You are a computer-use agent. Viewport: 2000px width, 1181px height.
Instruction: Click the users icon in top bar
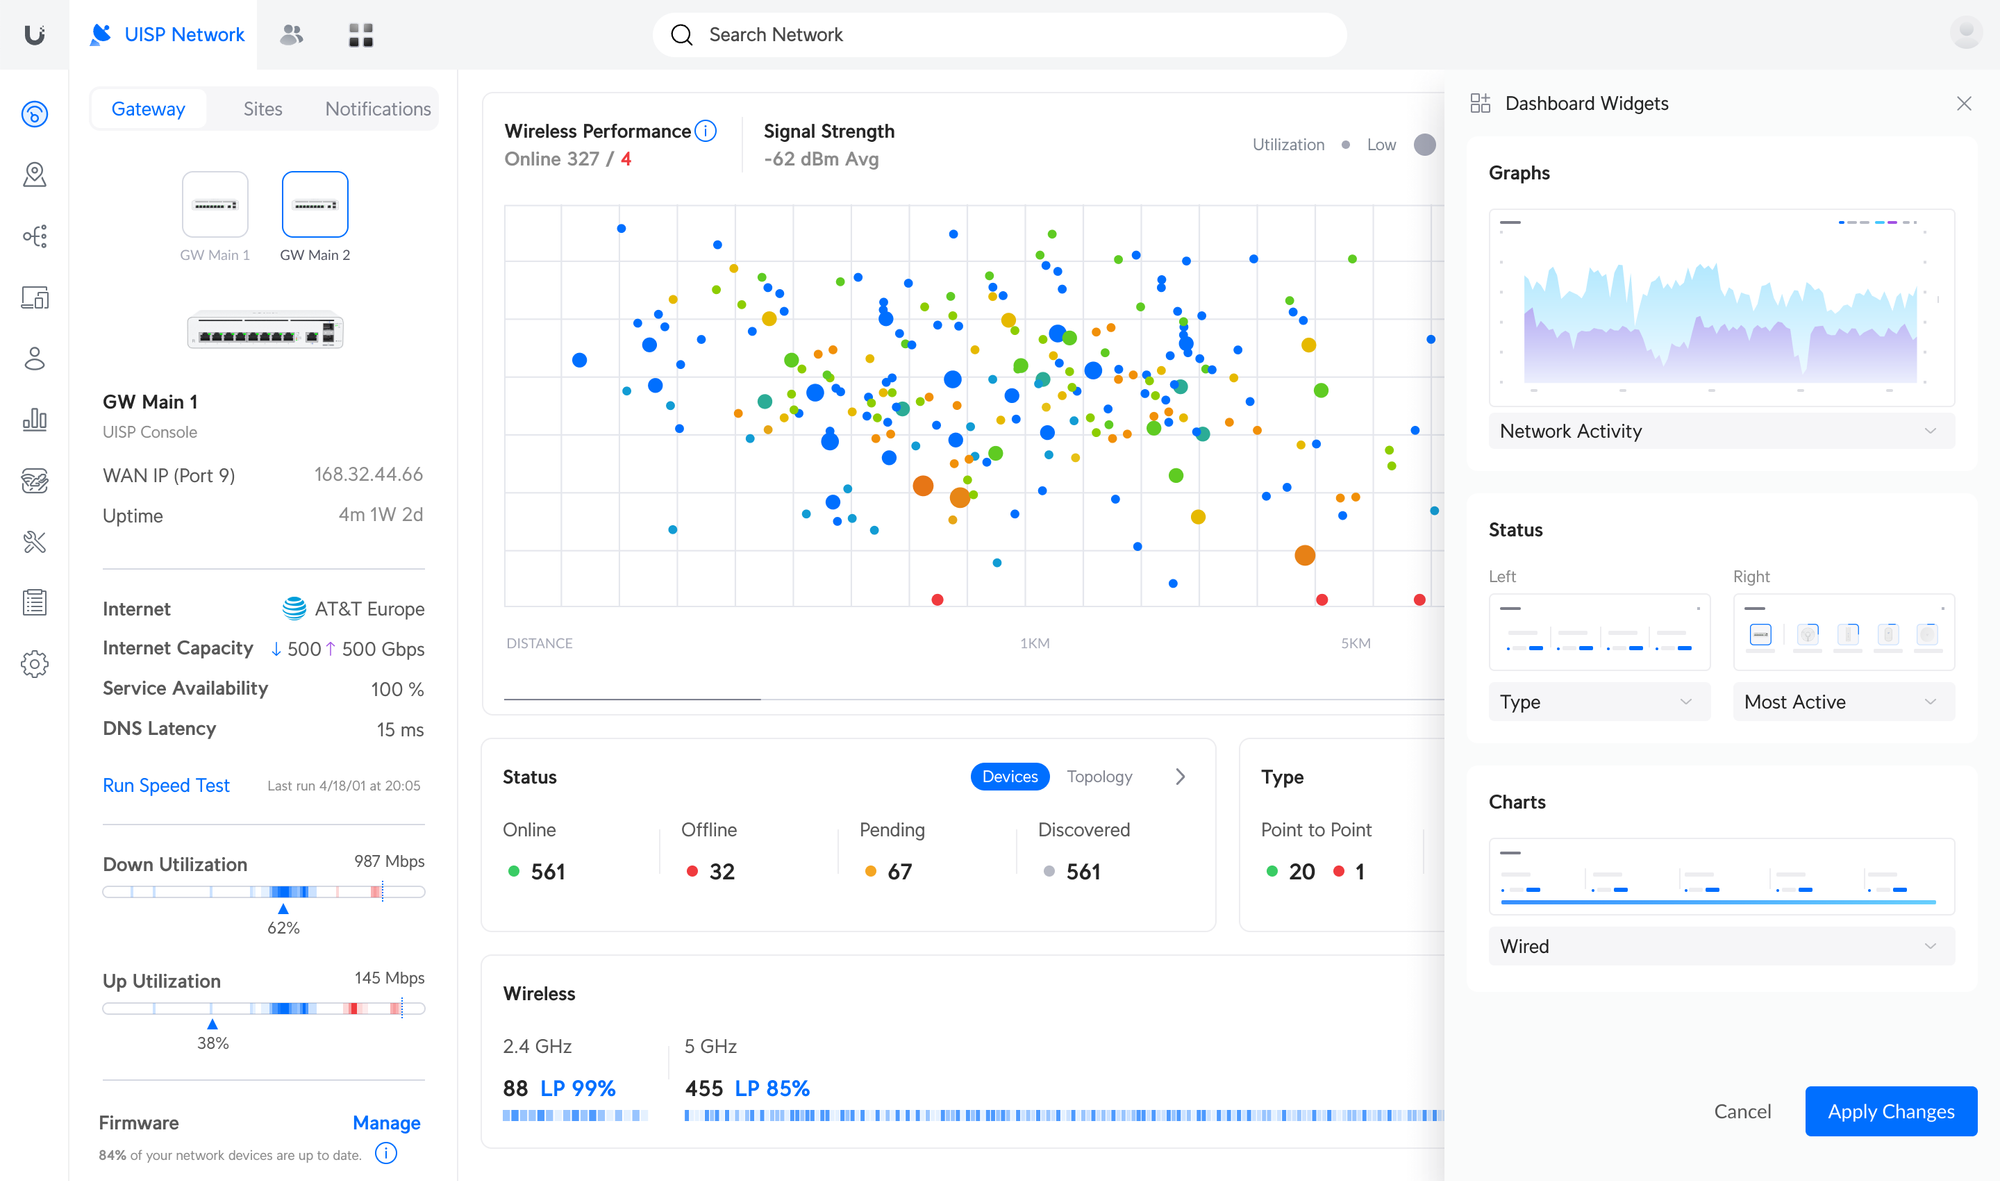pyautogui.click(x=291, y=35)
